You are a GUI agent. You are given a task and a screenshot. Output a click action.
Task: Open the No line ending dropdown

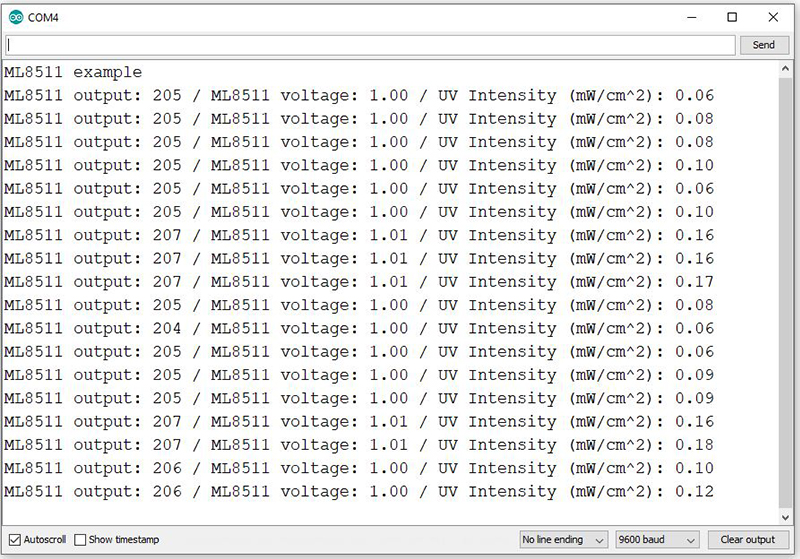[563, 540]
